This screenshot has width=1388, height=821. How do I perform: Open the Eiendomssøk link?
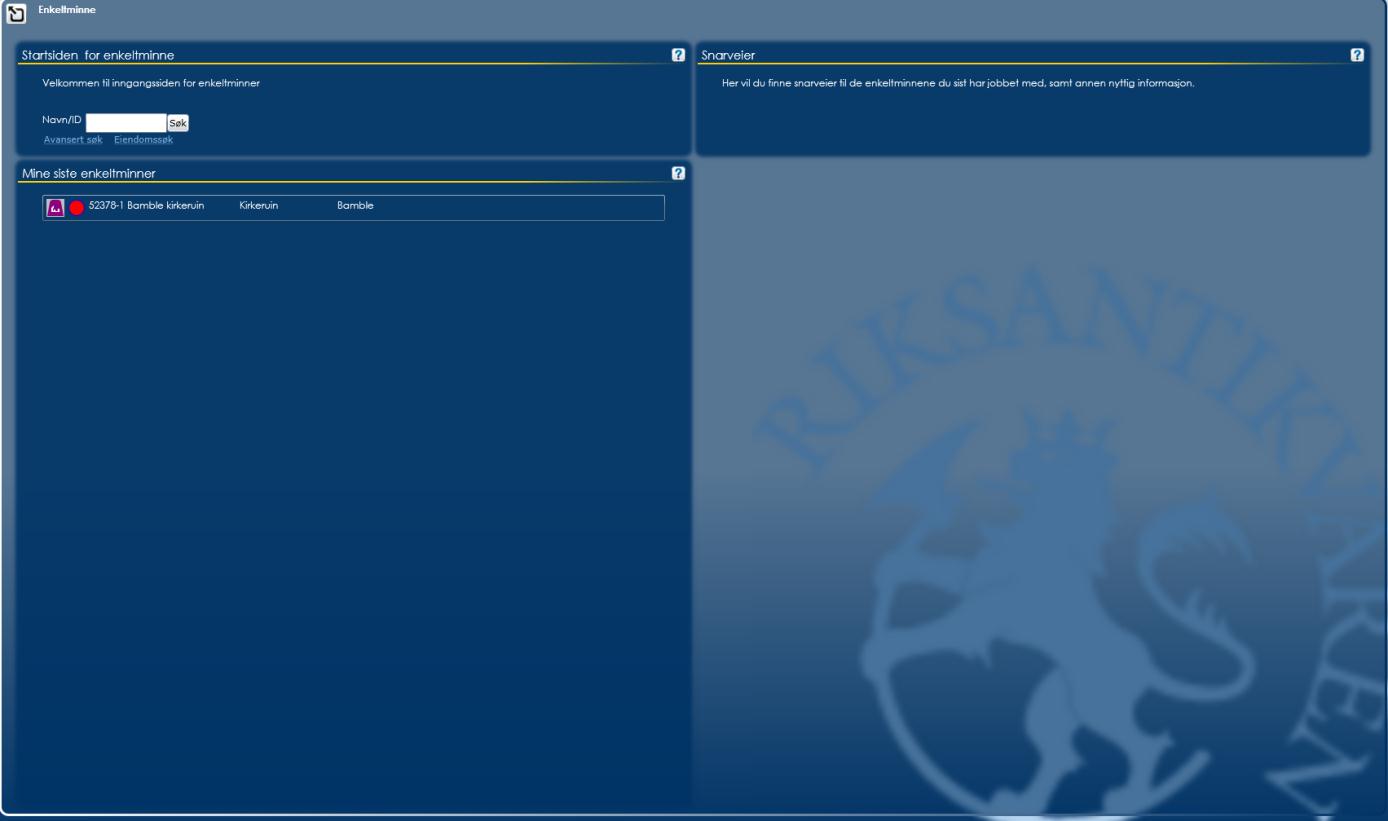coord(143,140)
